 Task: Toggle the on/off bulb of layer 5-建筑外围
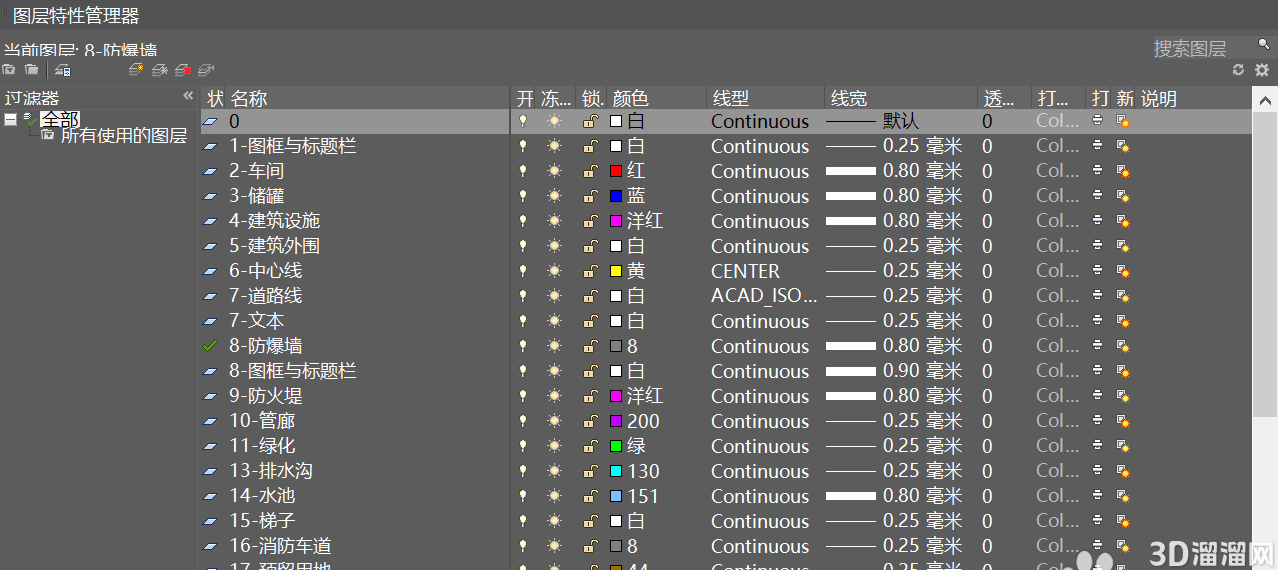tap(522, 246)
